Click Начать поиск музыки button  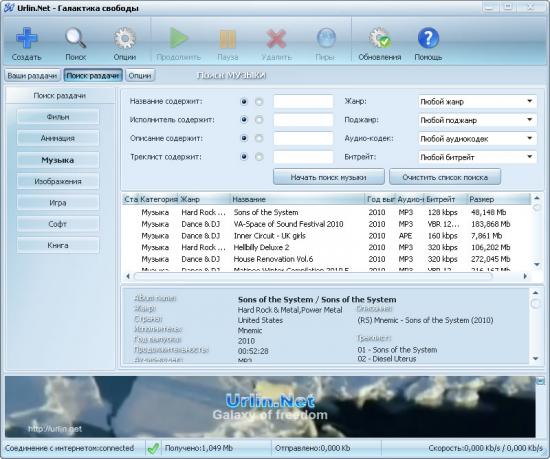coord(329,177)
